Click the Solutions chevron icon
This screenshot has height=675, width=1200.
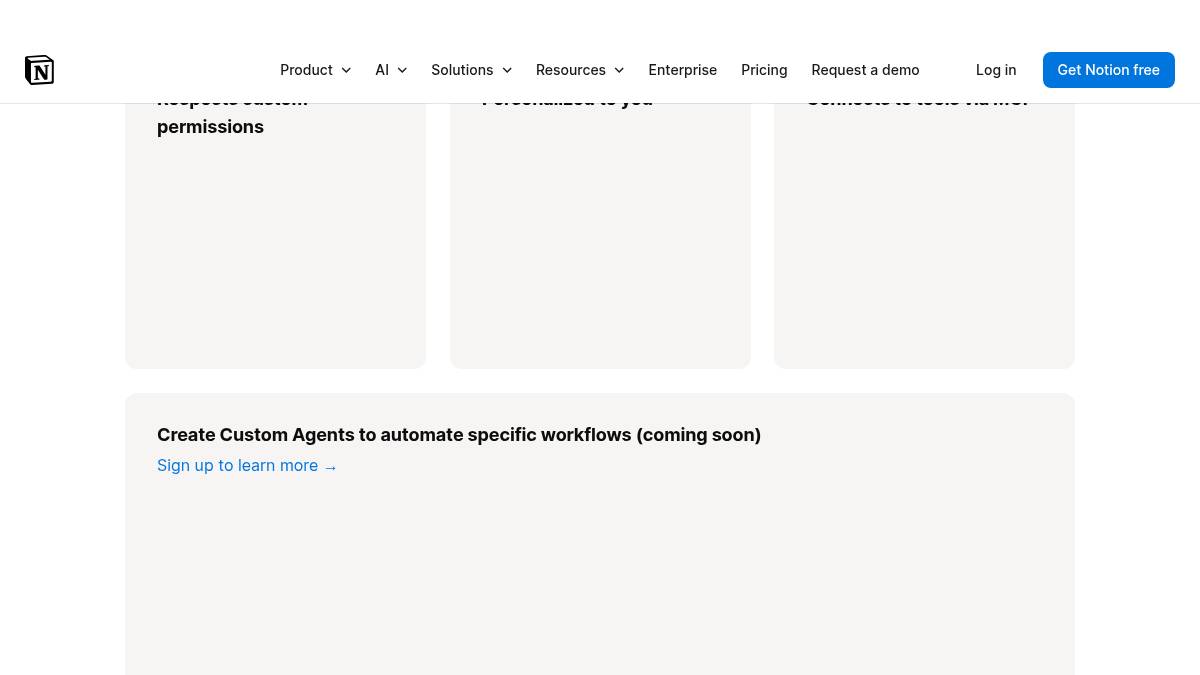tap(506, 71)
